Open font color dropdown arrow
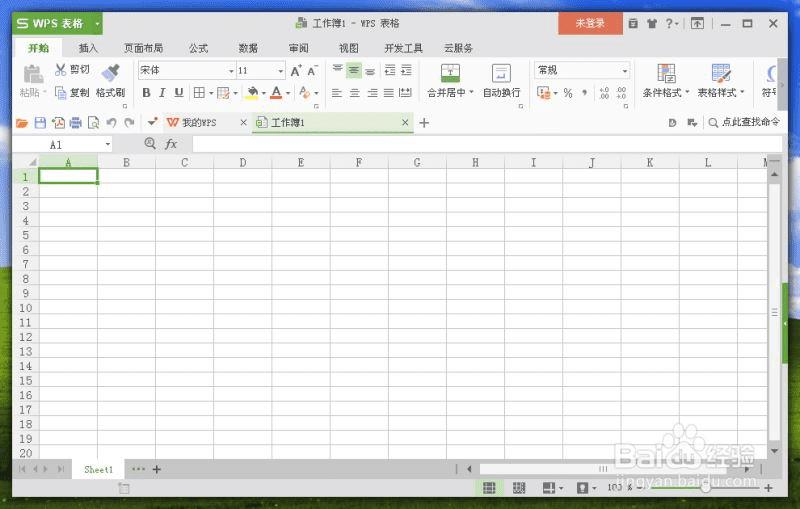Image resolution: width=800 pixels, height=509 pixels. pos(288,93)
